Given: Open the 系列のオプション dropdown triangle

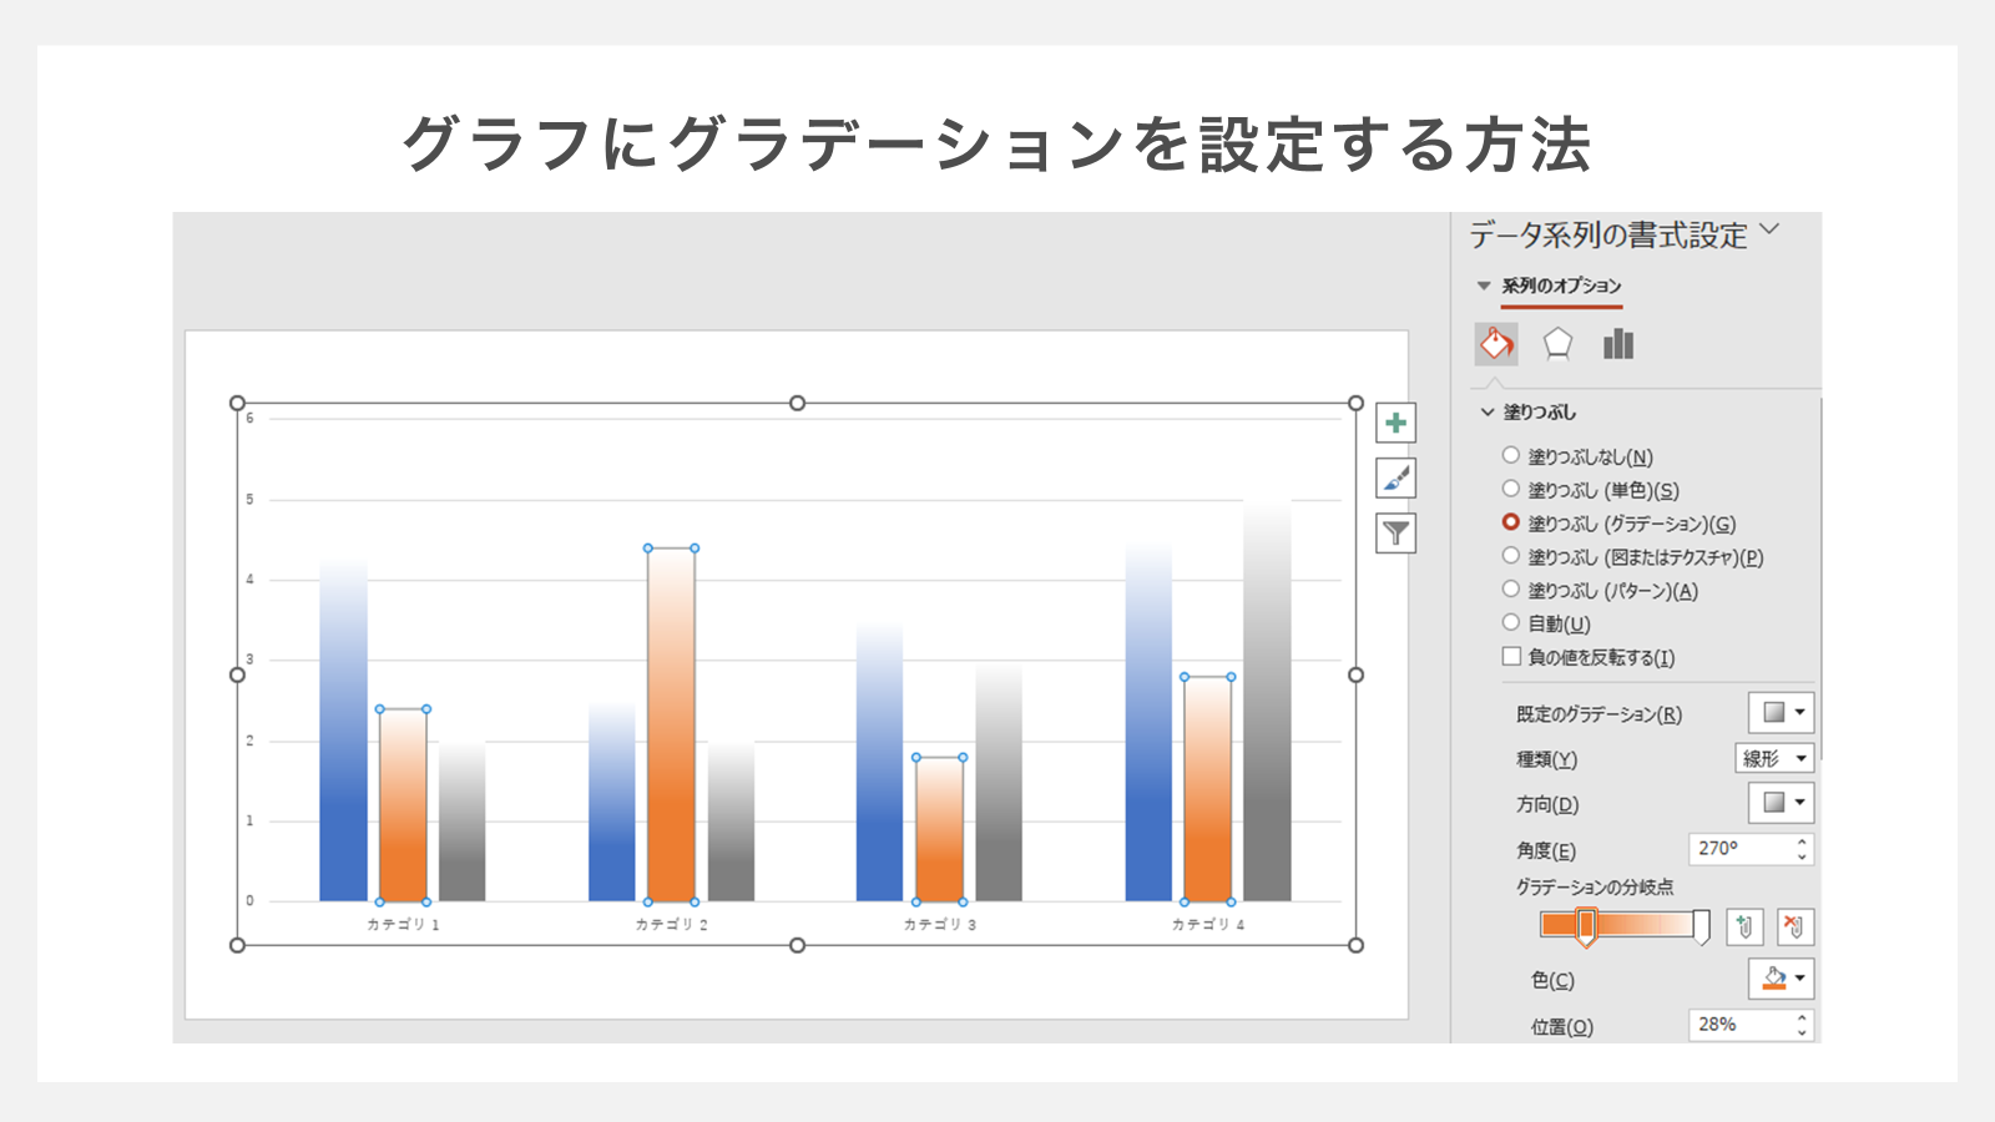Looking at the screenshot, I should click(x=1484, y=286).
